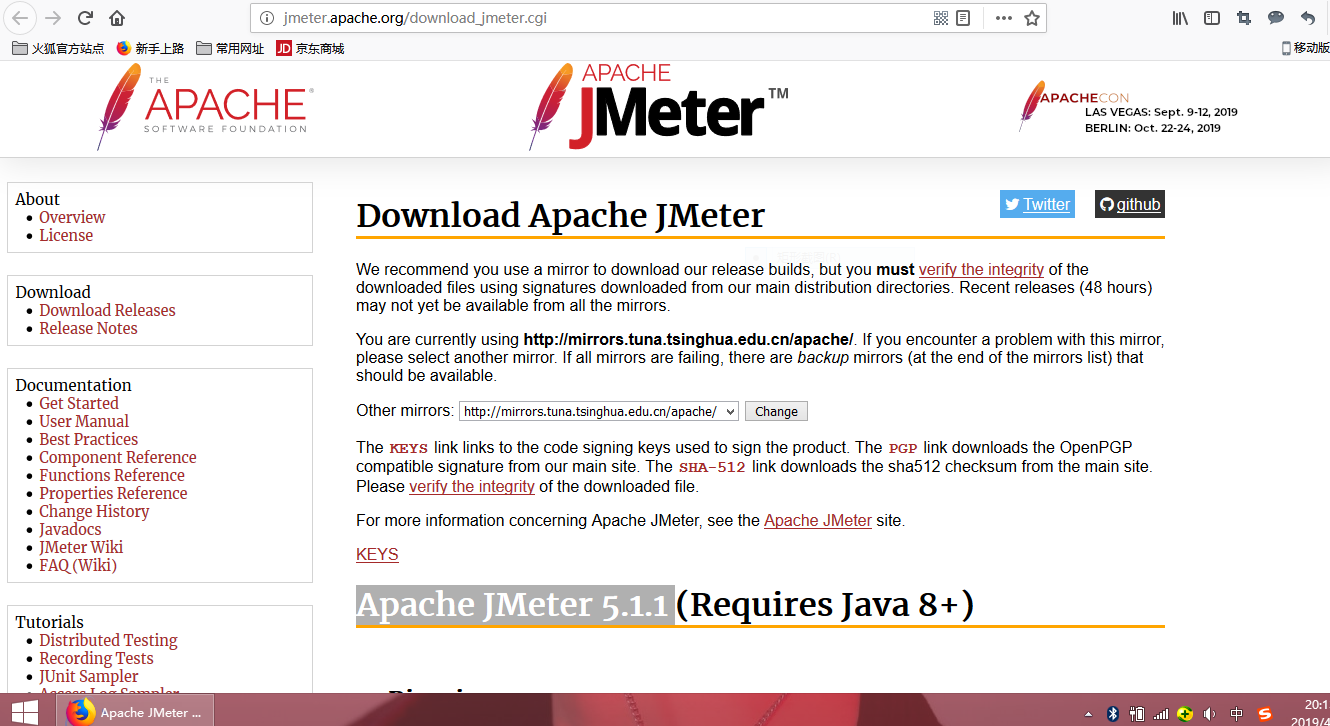
Task: Open the User Manual link
Action: tap(84, 421)
